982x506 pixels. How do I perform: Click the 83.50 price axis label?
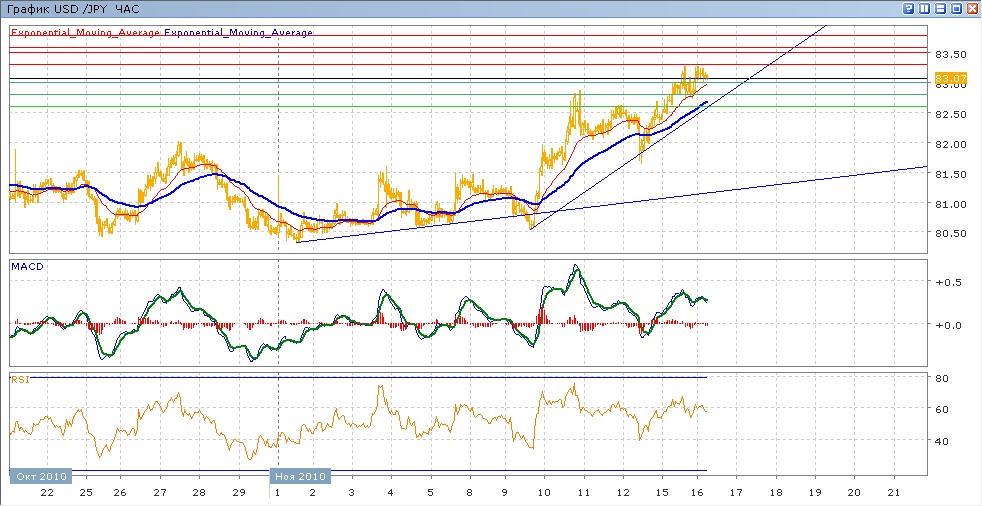pyautogui.click(x=951, y=54)
